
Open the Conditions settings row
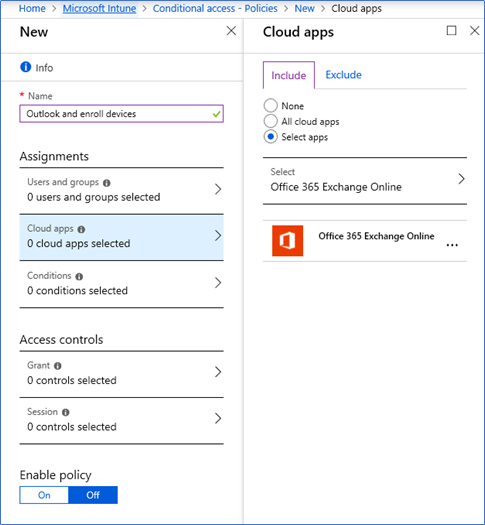(x=122, y=284)
